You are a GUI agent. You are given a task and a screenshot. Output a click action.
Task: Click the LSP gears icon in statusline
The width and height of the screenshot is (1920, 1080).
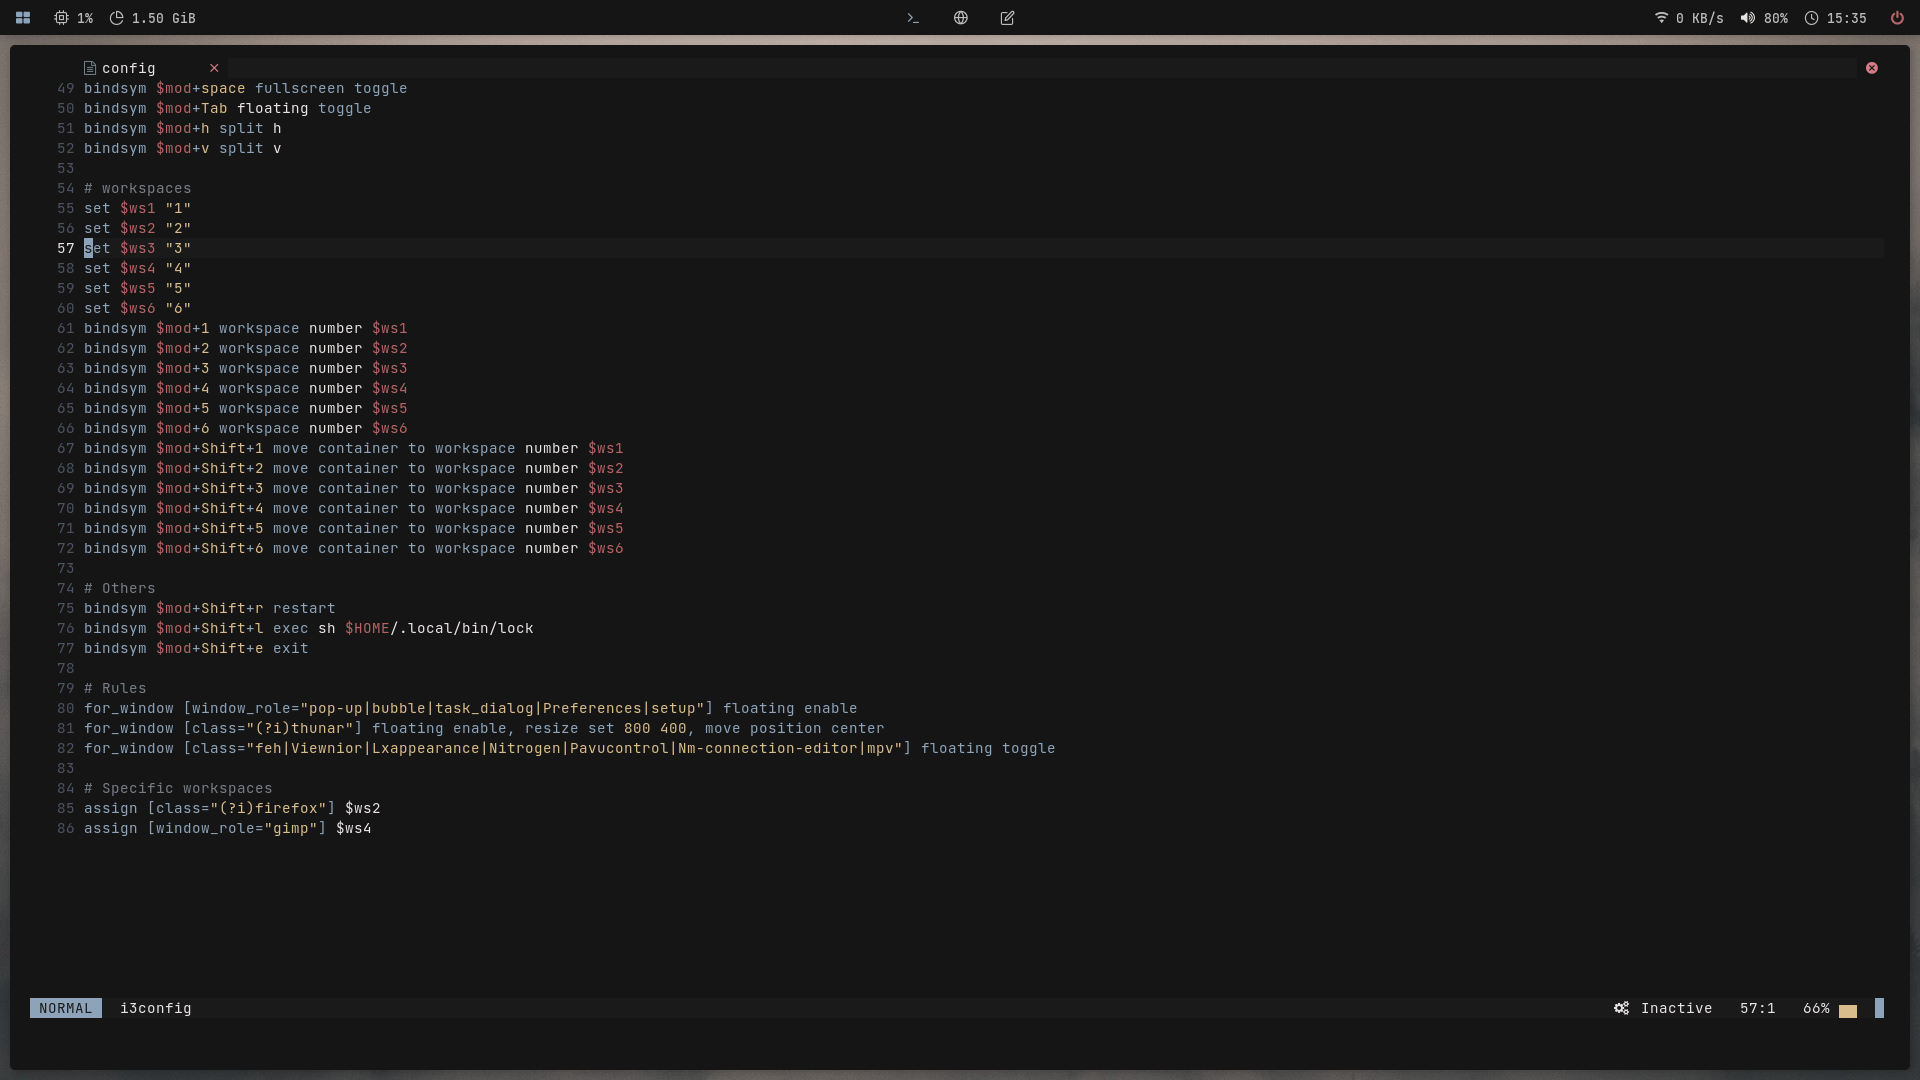pos(1621,1008)
